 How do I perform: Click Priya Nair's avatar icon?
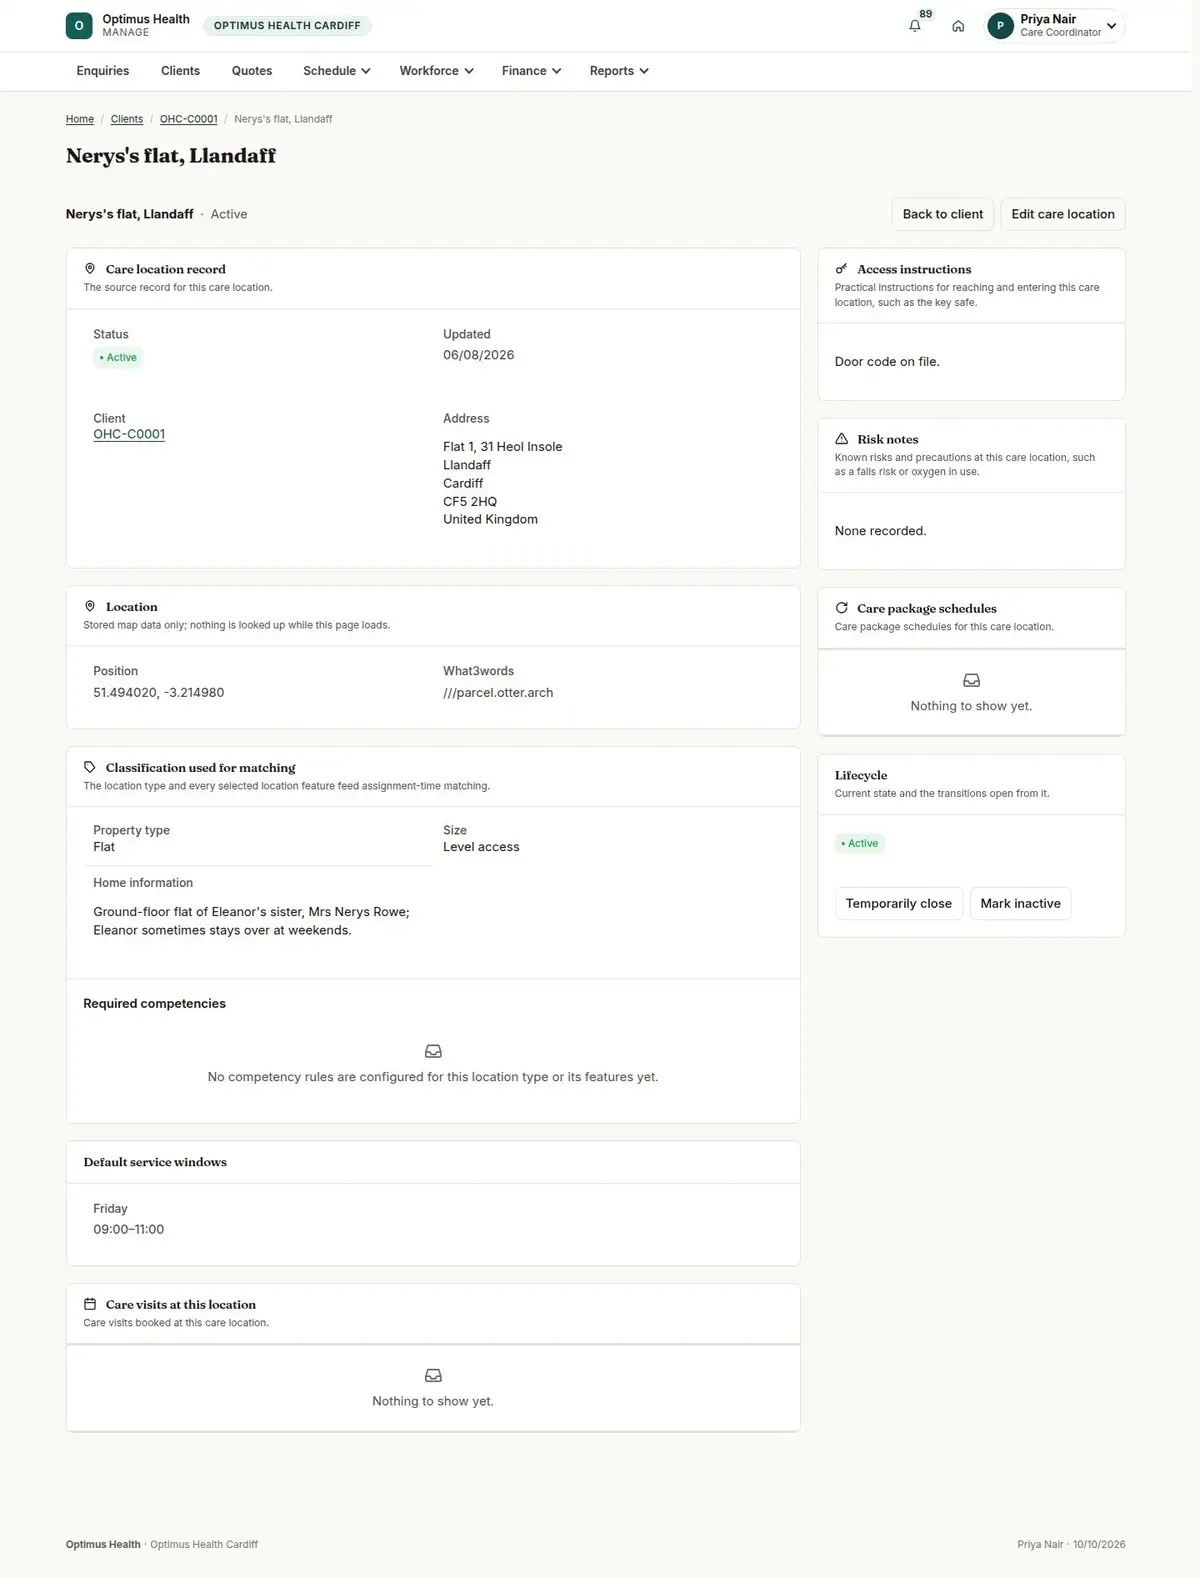click(x=1000, y=26)
